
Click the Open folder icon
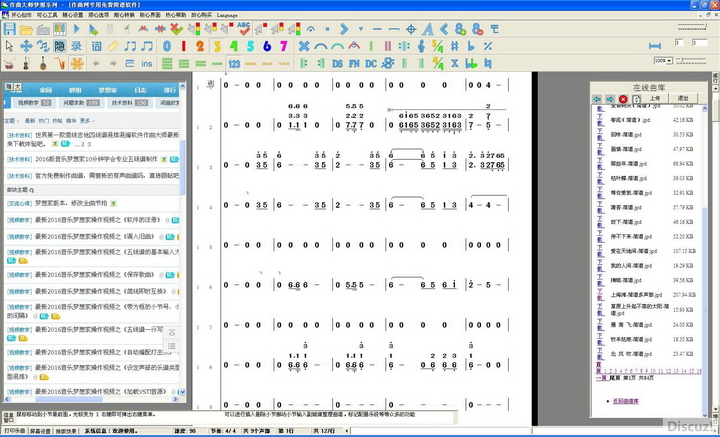tap(26, 29)
